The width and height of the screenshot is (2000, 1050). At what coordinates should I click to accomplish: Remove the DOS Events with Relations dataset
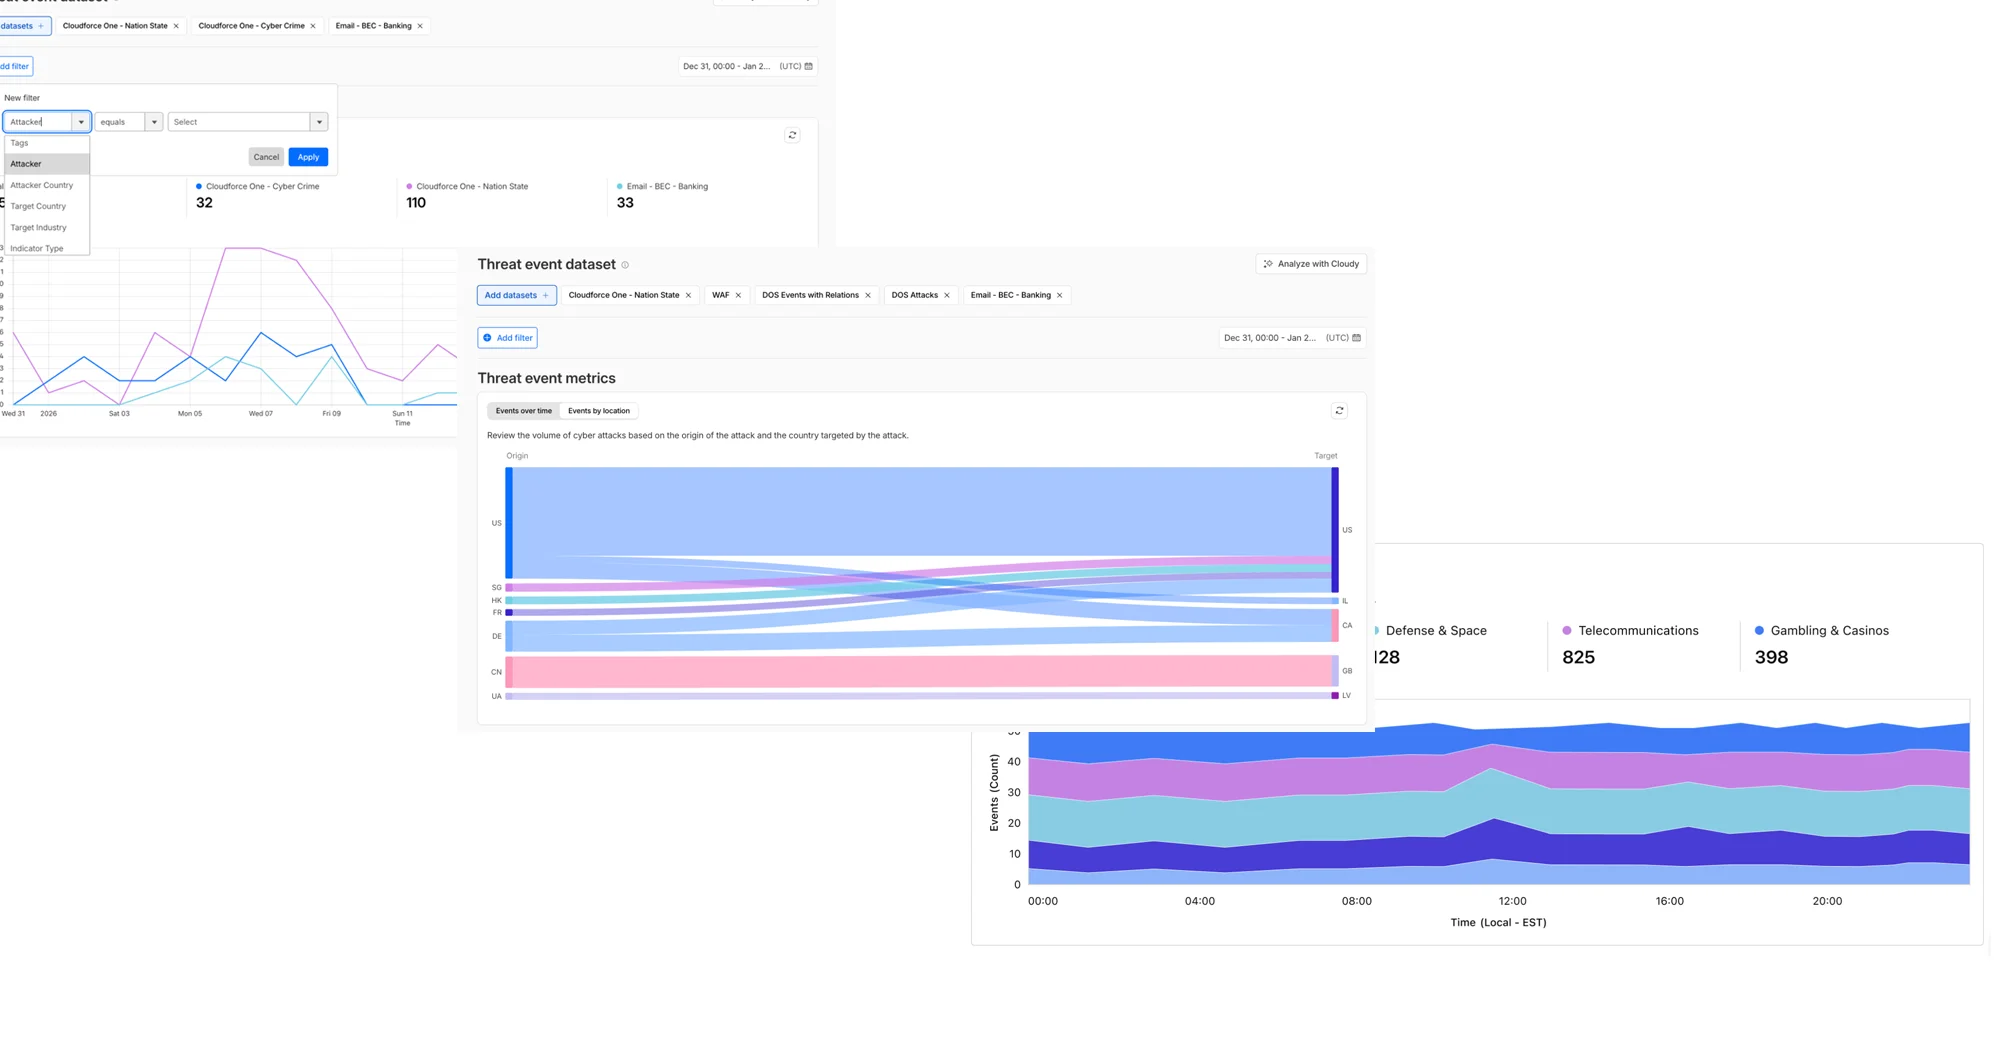[868, 295]
